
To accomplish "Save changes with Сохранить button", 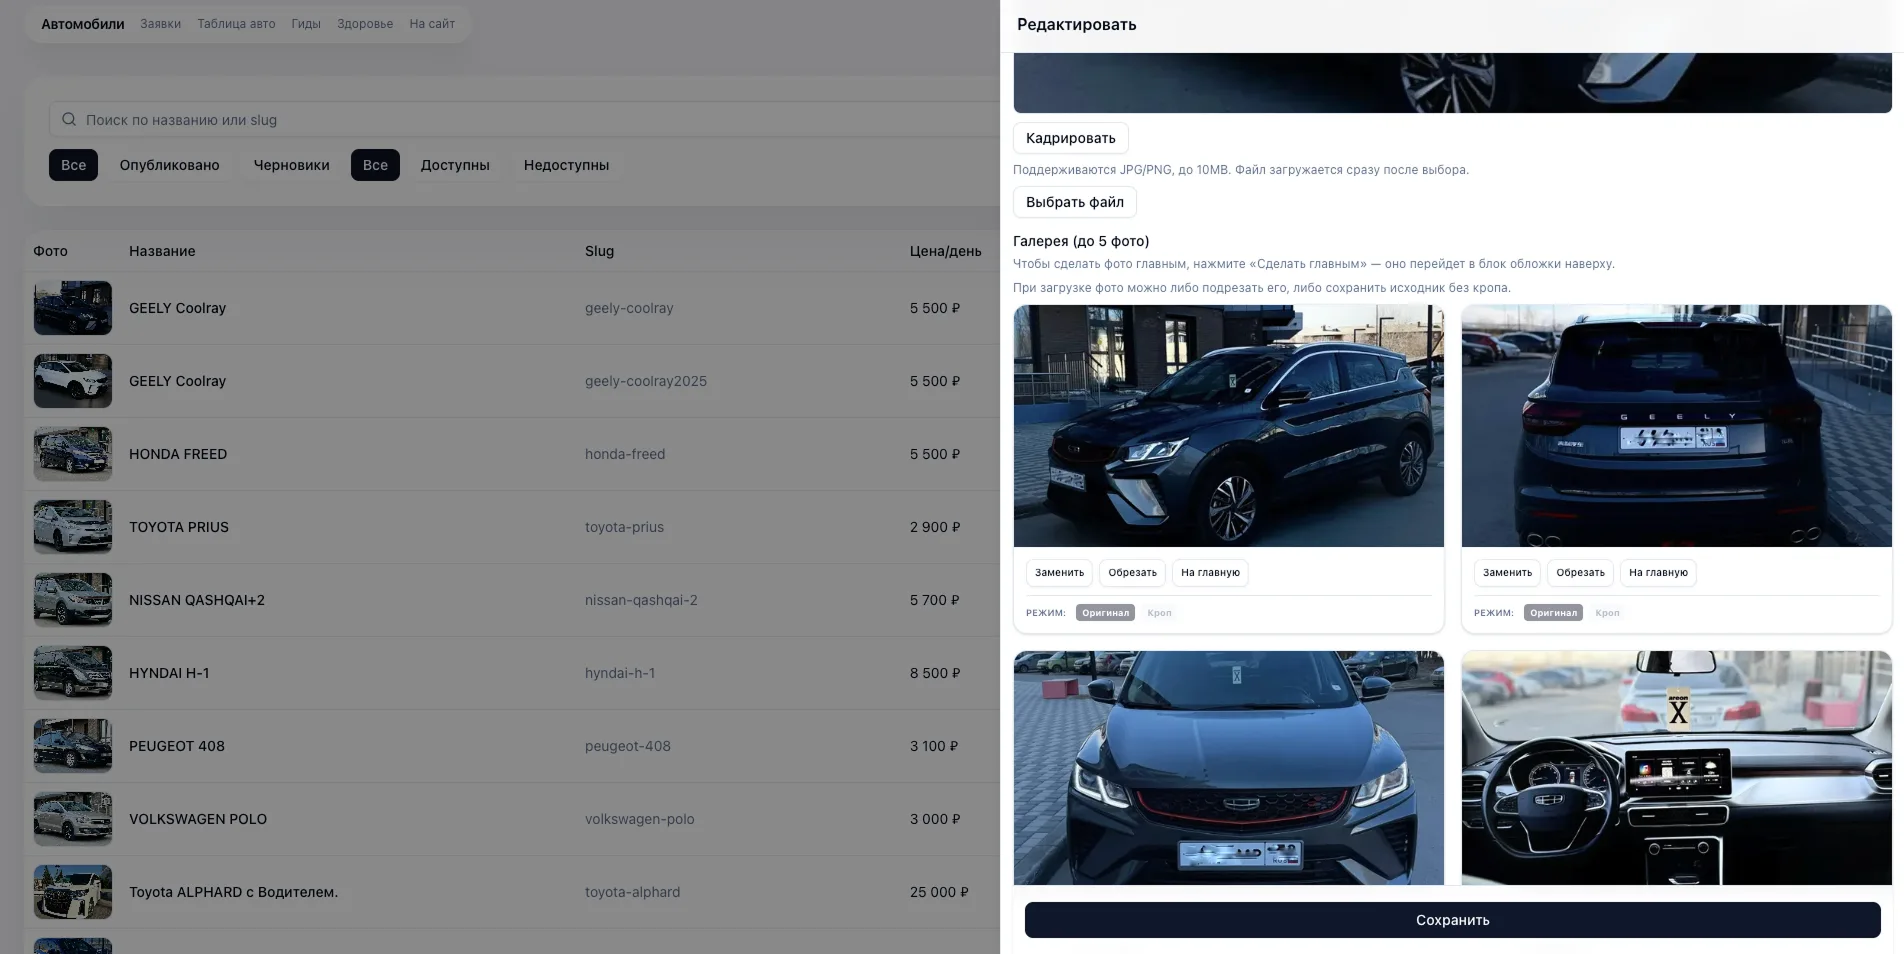I will pyautogui.click(x=1452, y=920).
